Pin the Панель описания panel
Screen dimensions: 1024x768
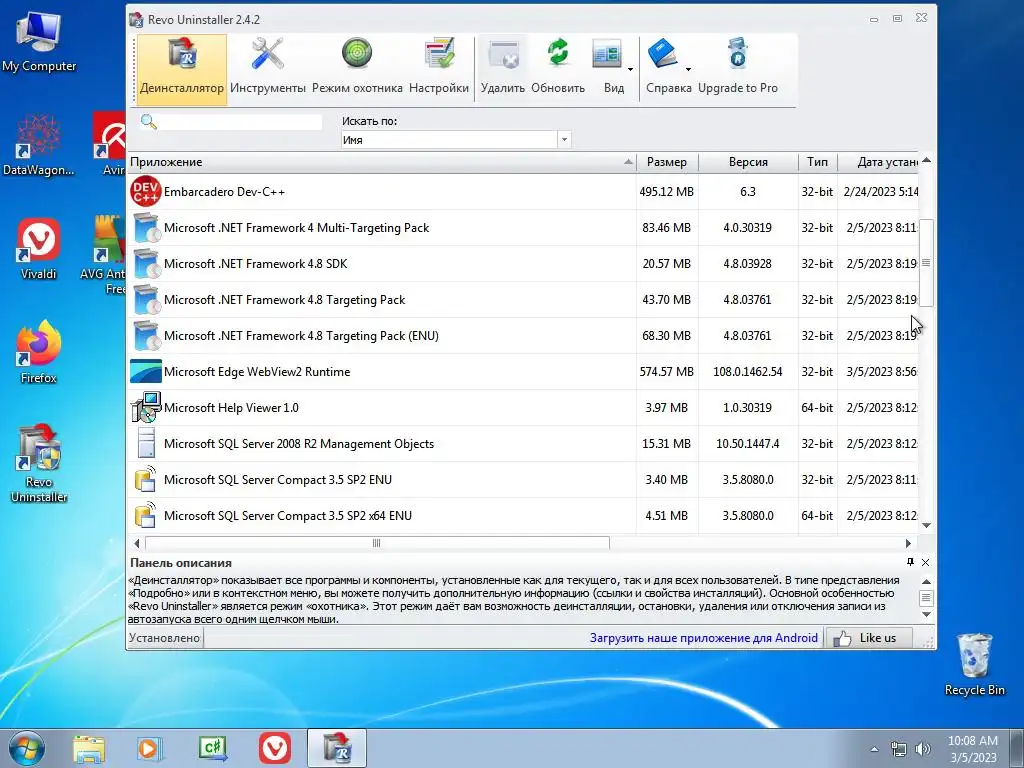click(x=910, y=562)
